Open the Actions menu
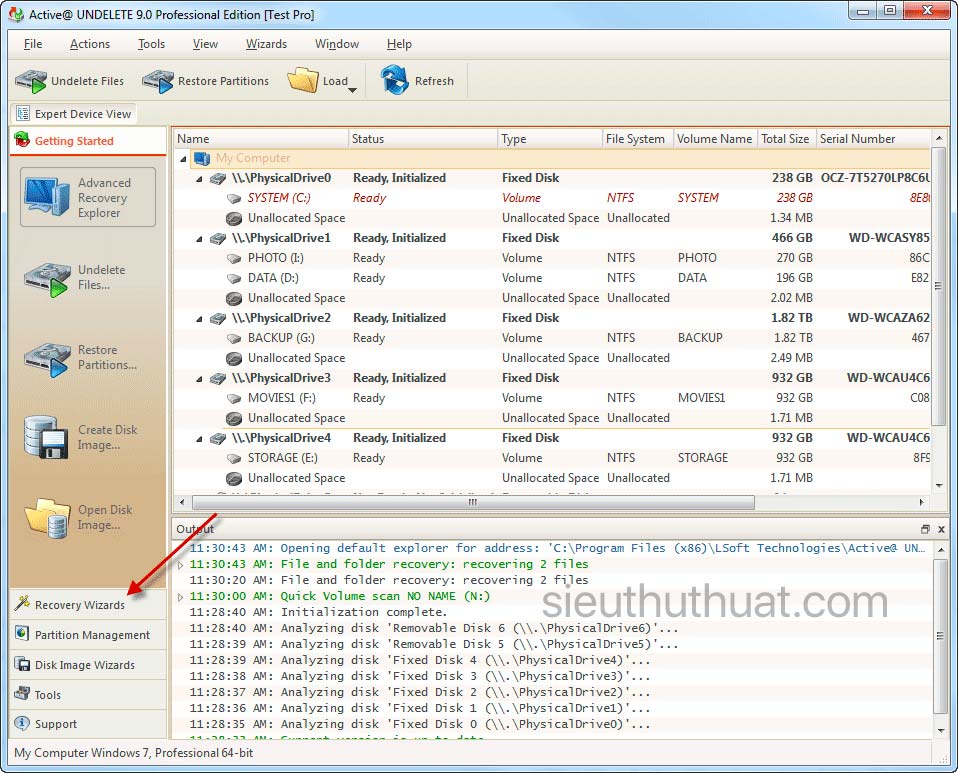This screenshot has width=958, height=773. pos(90,44)
